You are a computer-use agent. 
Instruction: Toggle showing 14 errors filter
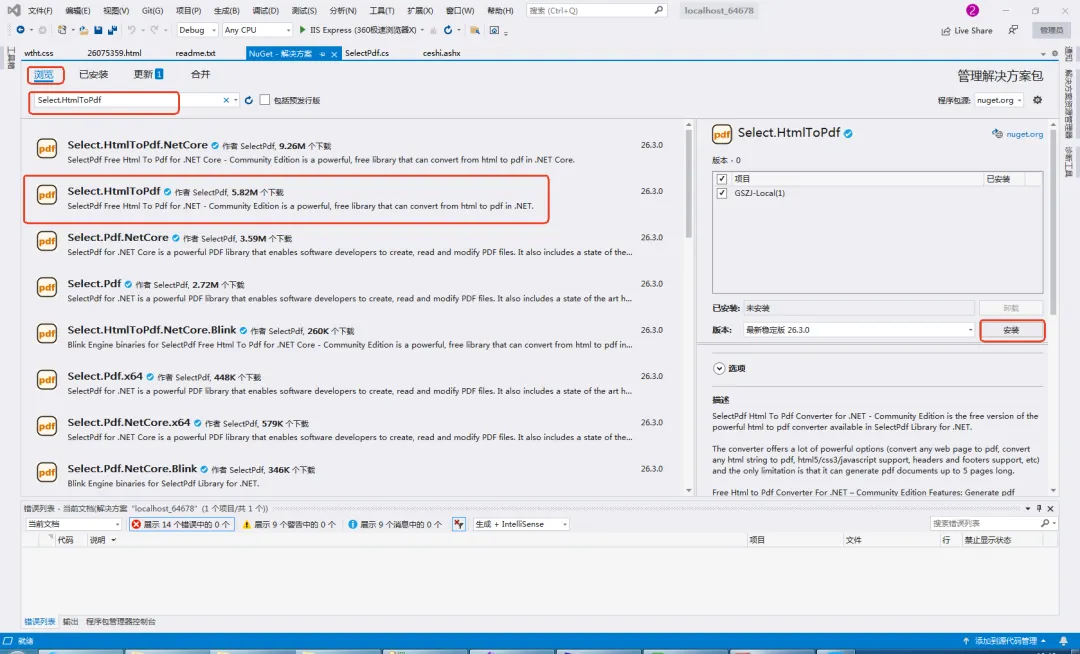coord(181,525)
